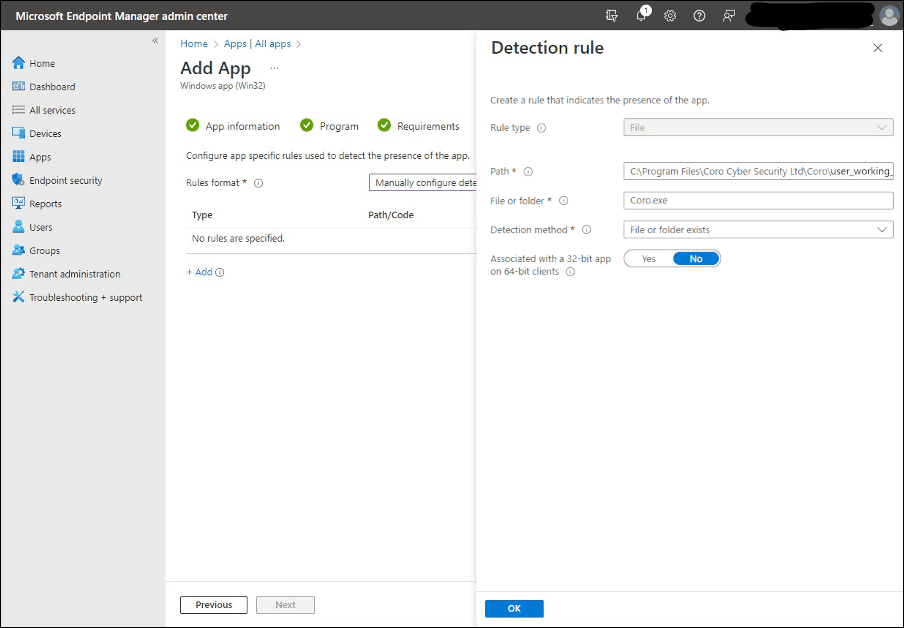Open the notifications bell icon
904x628 pixels.
coord(642,16)
